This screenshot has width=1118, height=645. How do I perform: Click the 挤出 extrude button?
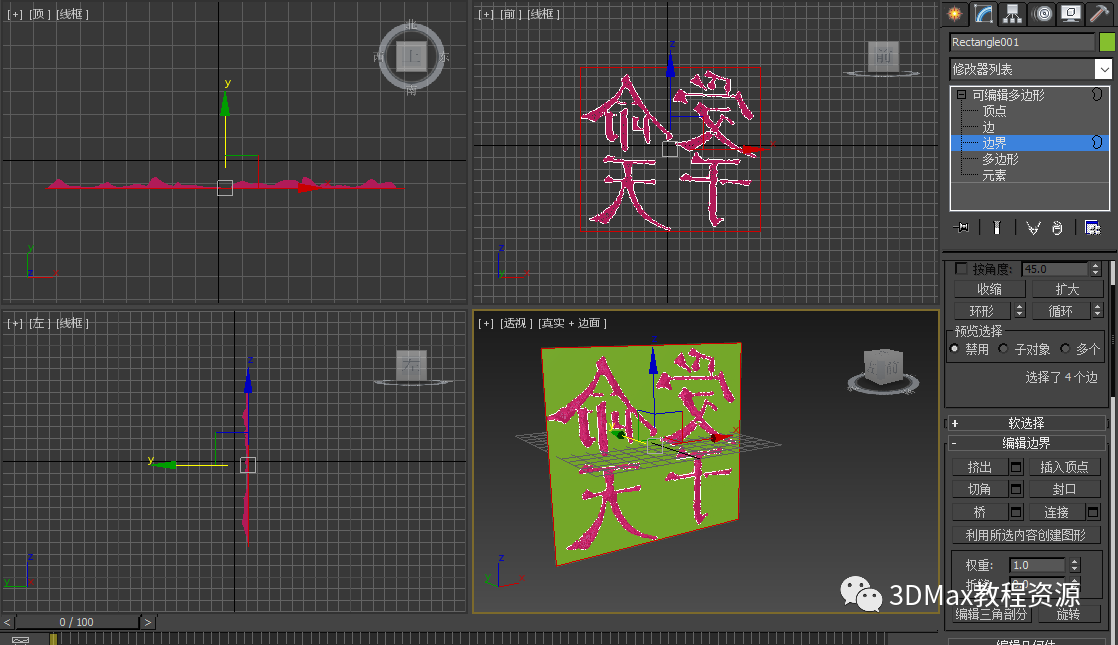[x=980, y=468]
